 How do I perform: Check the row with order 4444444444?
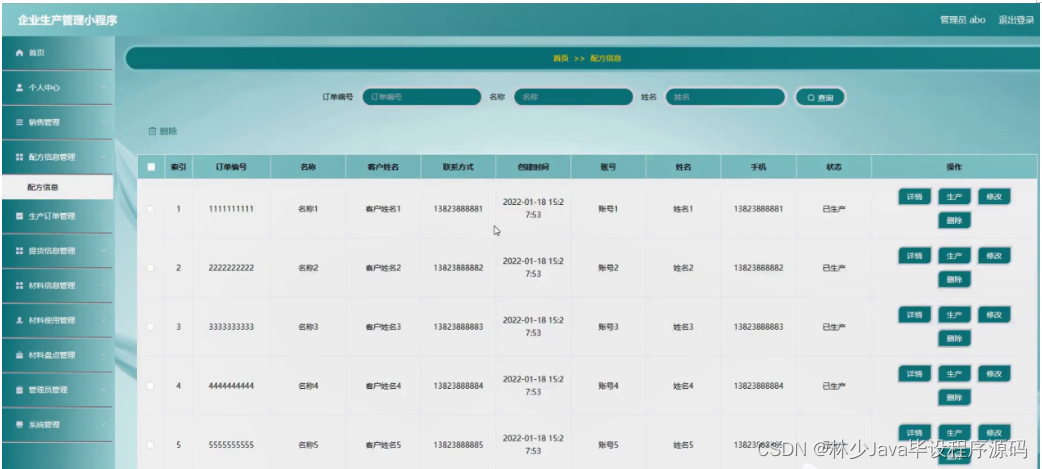click(150, 386)
